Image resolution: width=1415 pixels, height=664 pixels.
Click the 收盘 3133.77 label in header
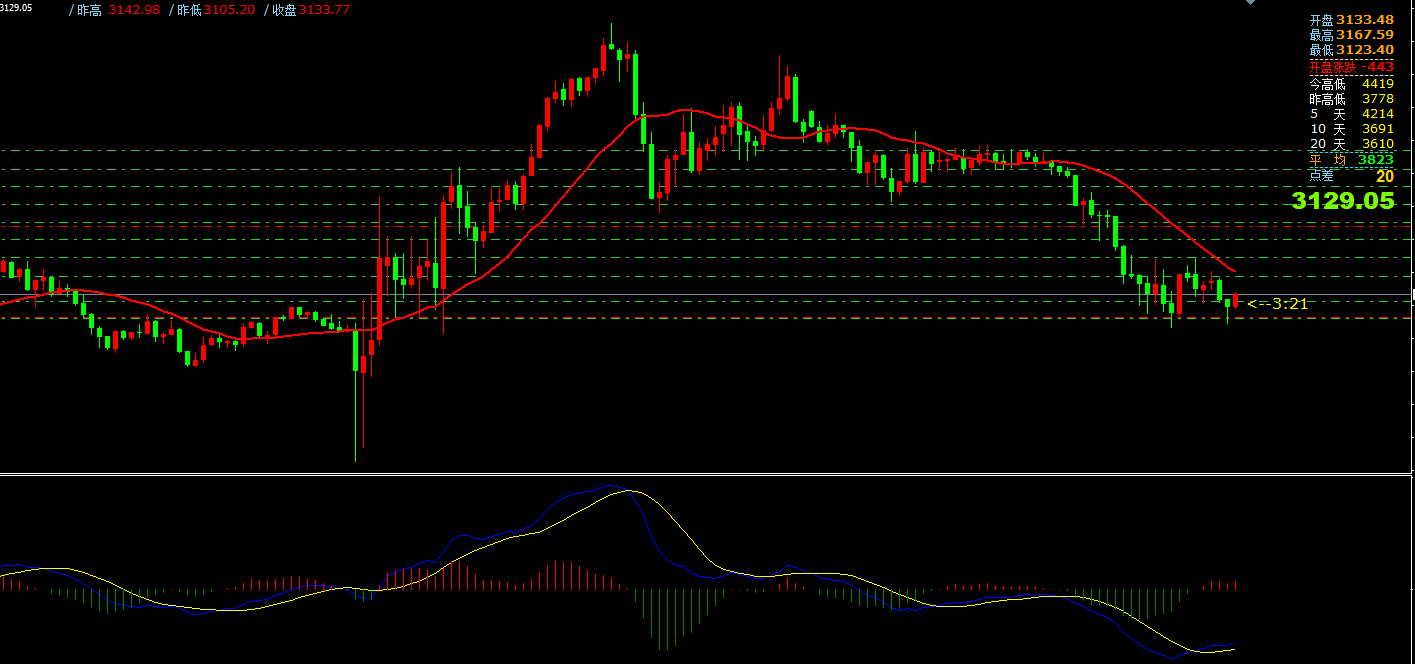point(307,10)
